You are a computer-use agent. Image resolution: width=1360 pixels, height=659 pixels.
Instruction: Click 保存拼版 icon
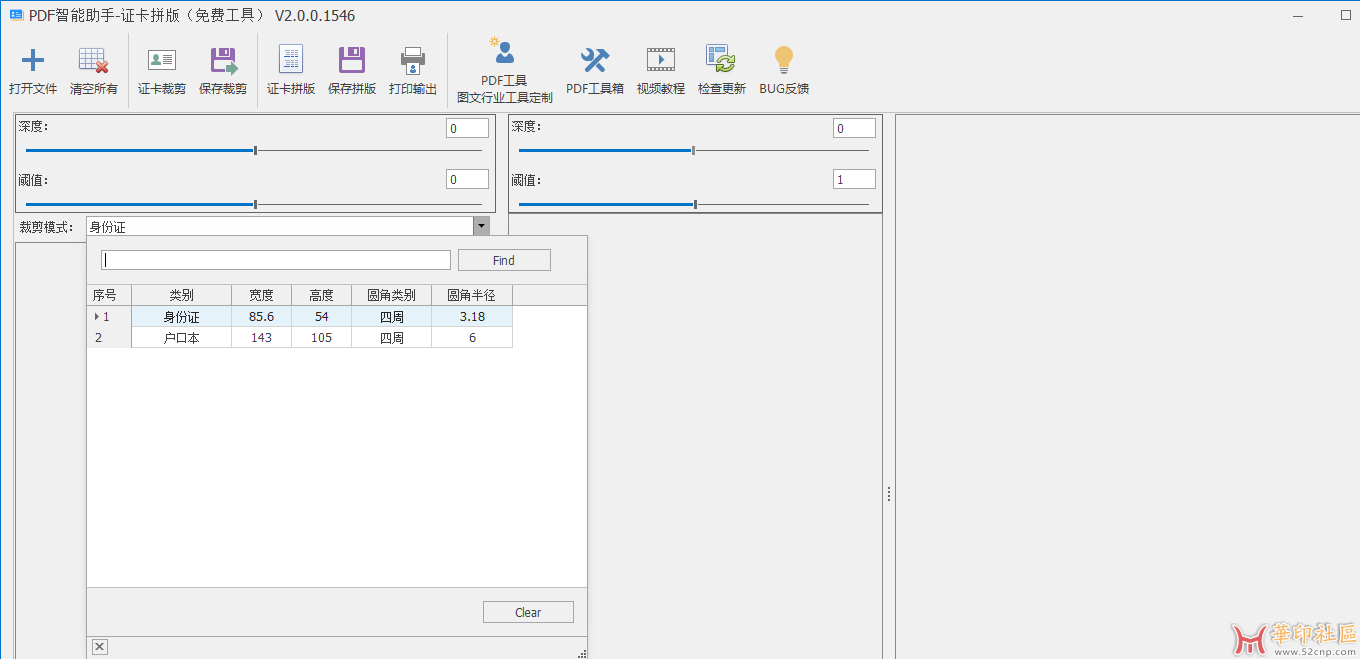tap(352, 60)
